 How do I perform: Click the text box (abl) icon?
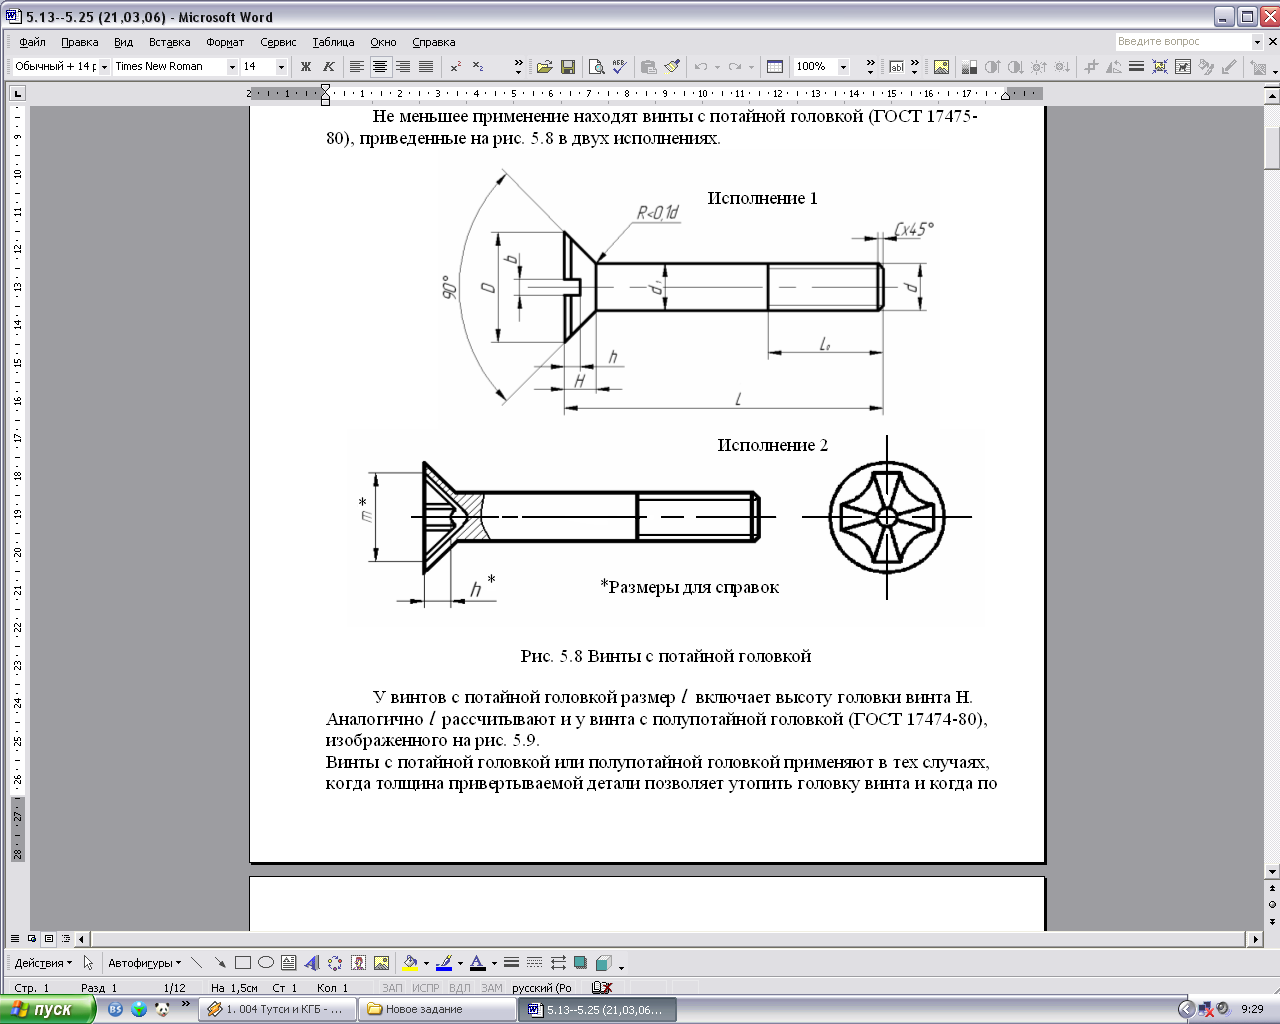pyautogui.click(x=897, y=67)
